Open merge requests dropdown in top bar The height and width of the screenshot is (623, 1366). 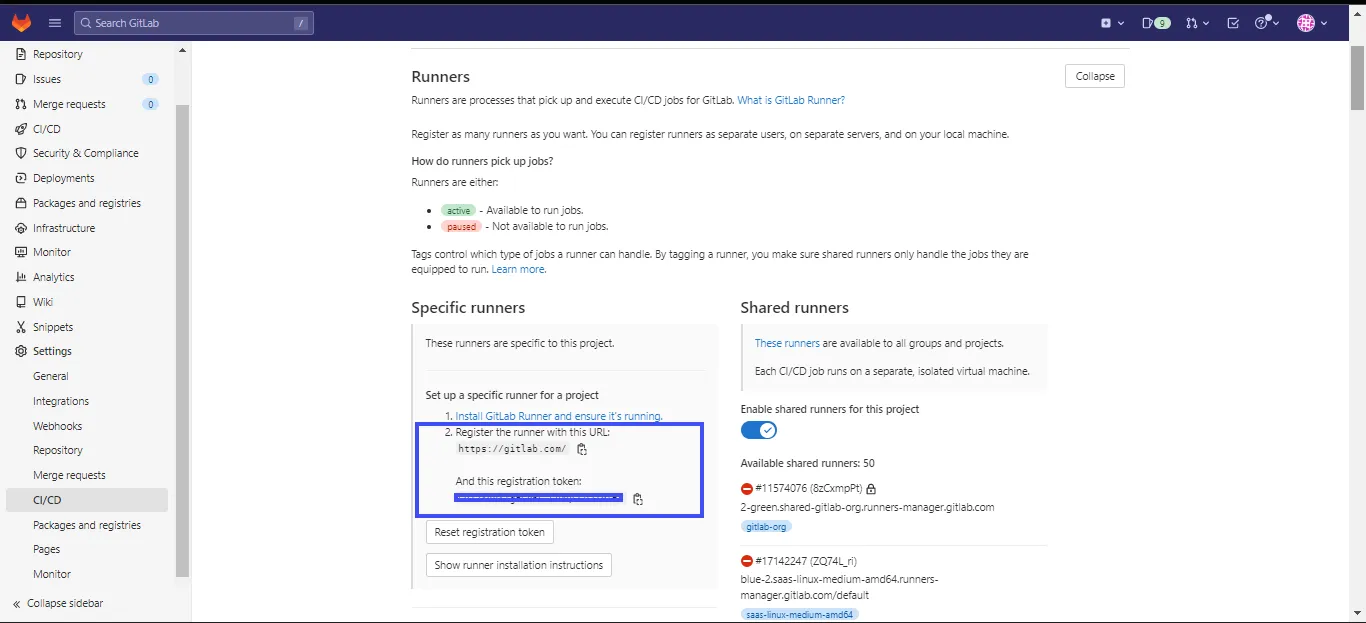pos(1198,23)
